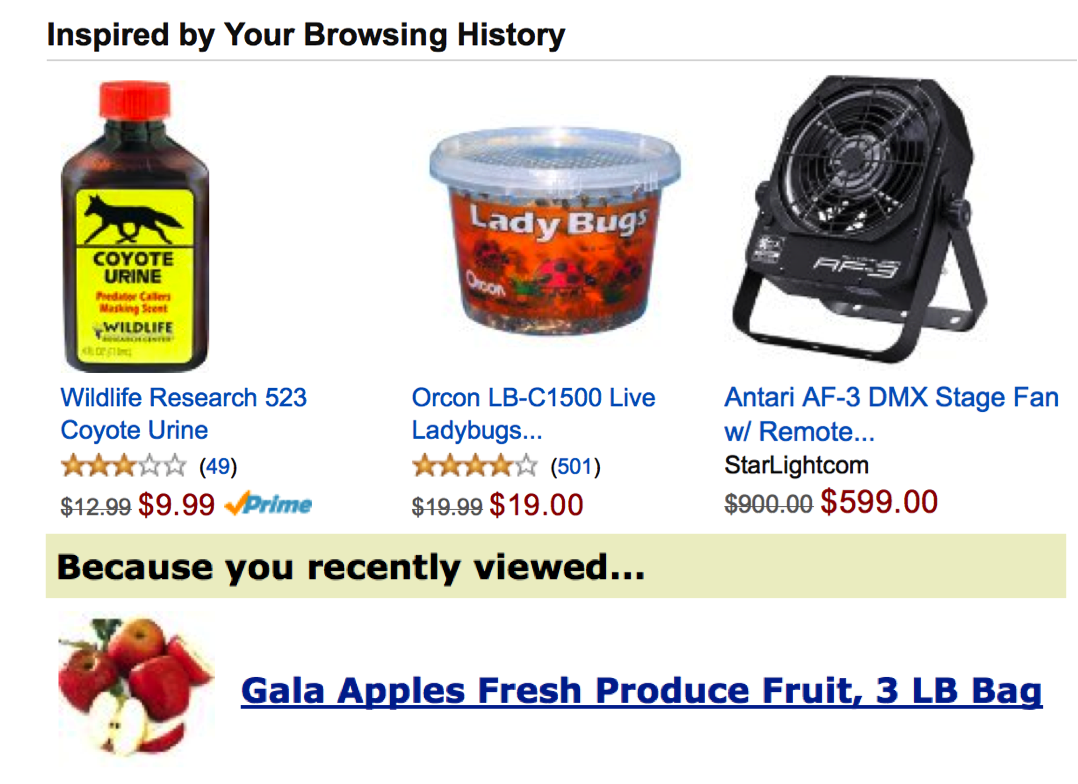Screen dimensions: 1078x784
Task: Open the Gala Apples thumbnail image
Action: [x=135, y=688]
